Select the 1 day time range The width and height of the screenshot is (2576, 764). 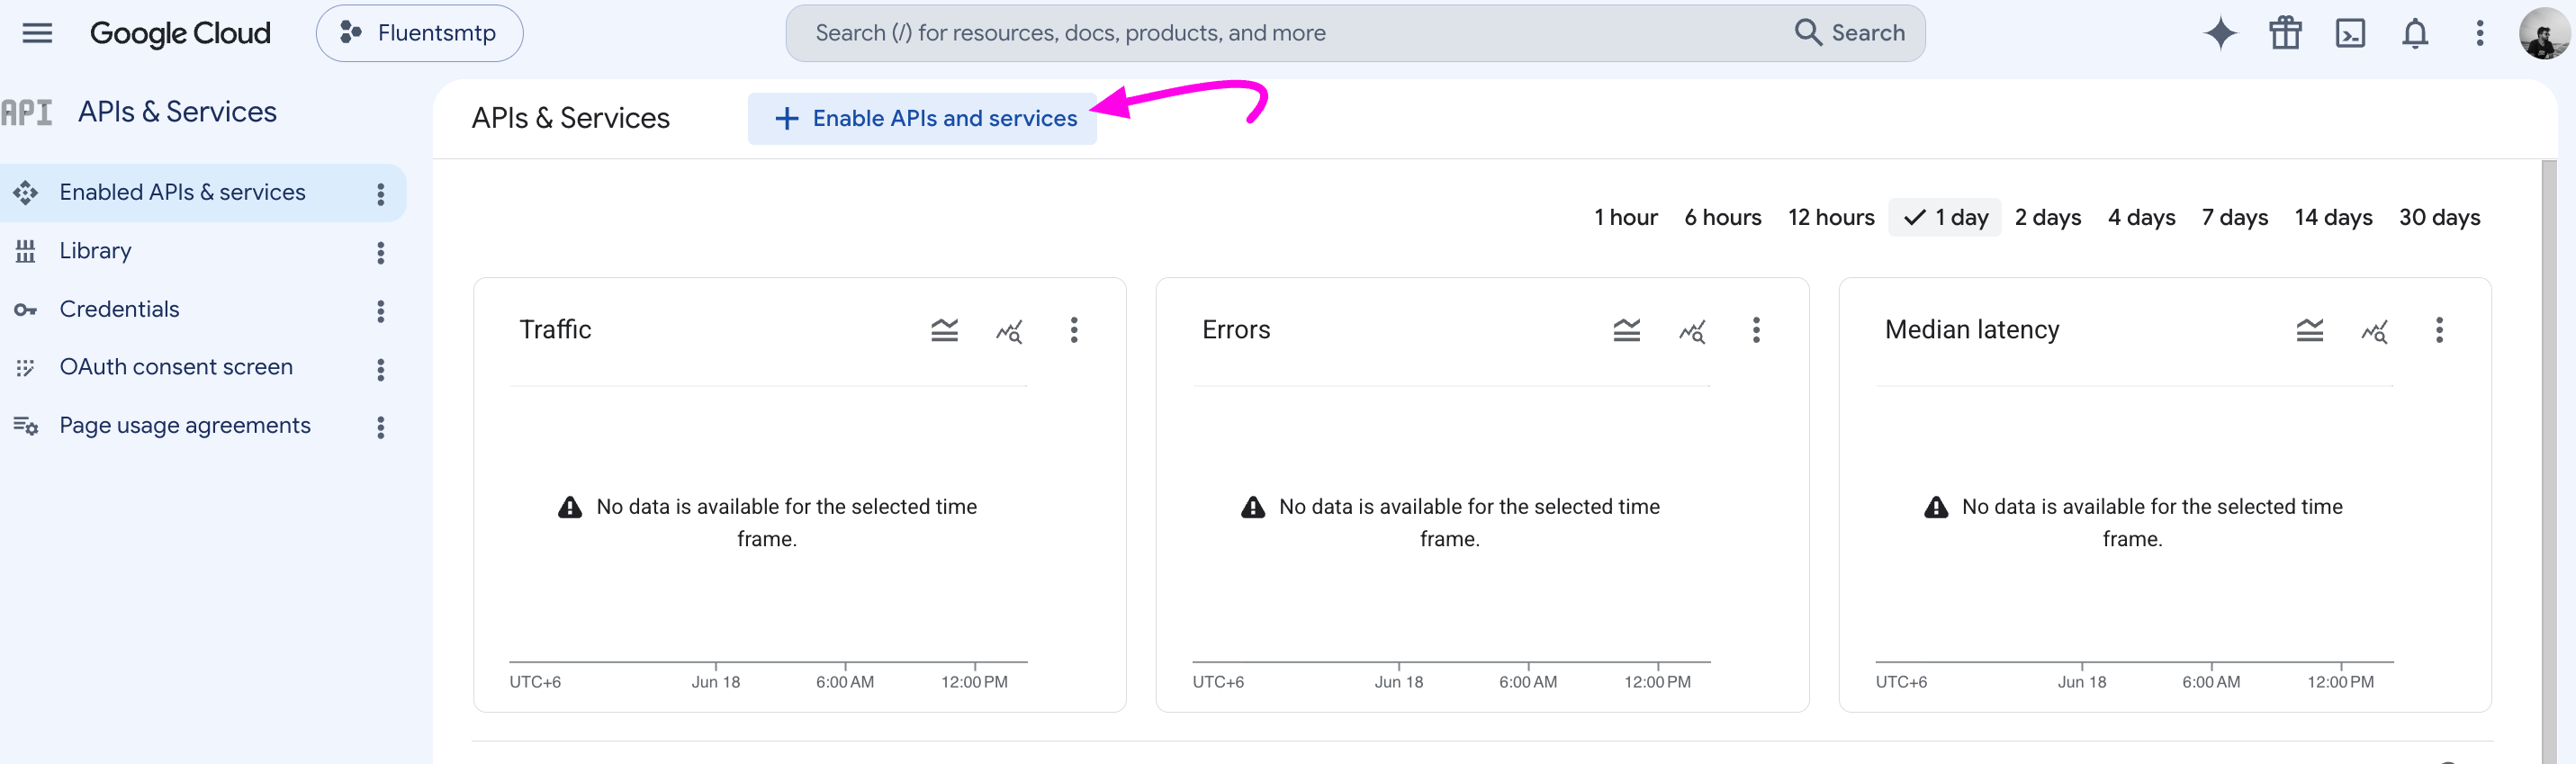(1945, 217)
